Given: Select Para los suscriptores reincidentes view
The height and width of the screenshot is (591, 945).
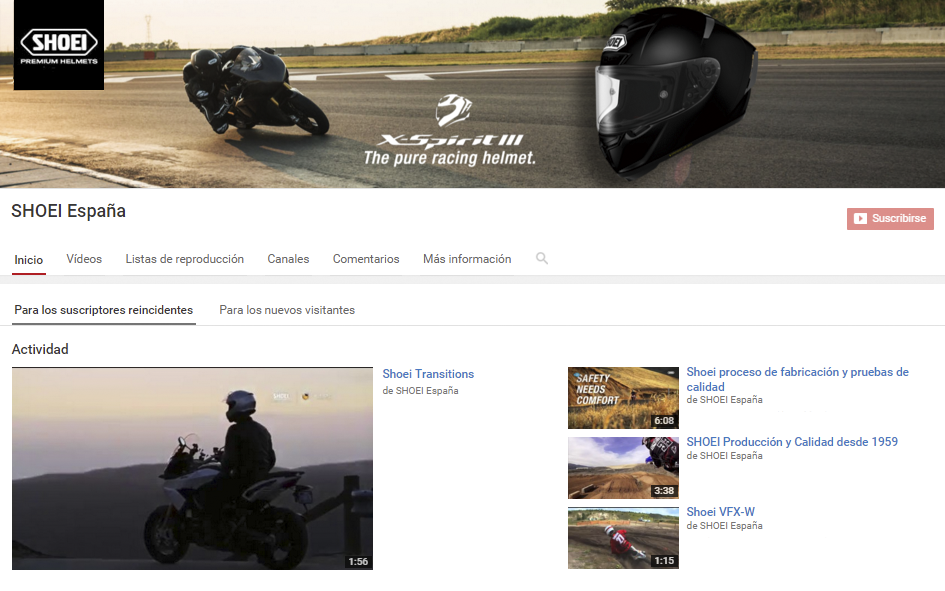Looking at the screenshot, I should click(x=103, y=310).
